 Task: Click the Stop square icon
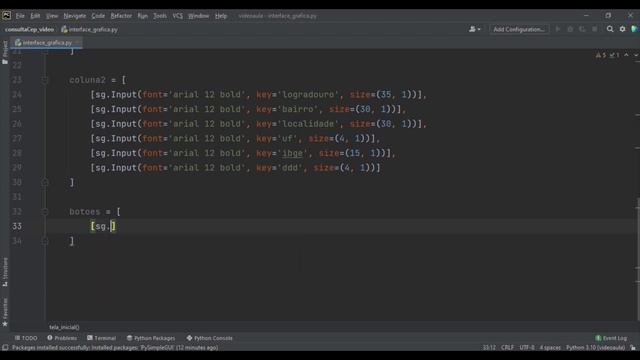point(595,29)
